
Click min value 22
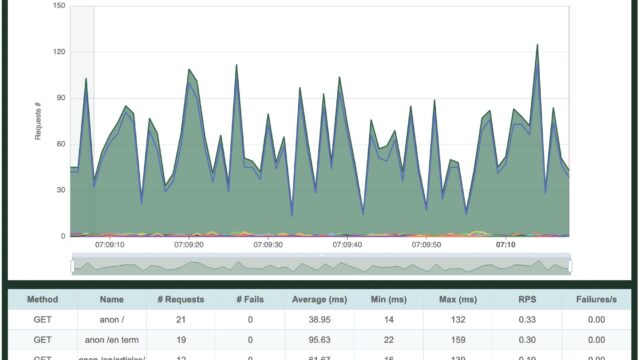click(389, 340)
